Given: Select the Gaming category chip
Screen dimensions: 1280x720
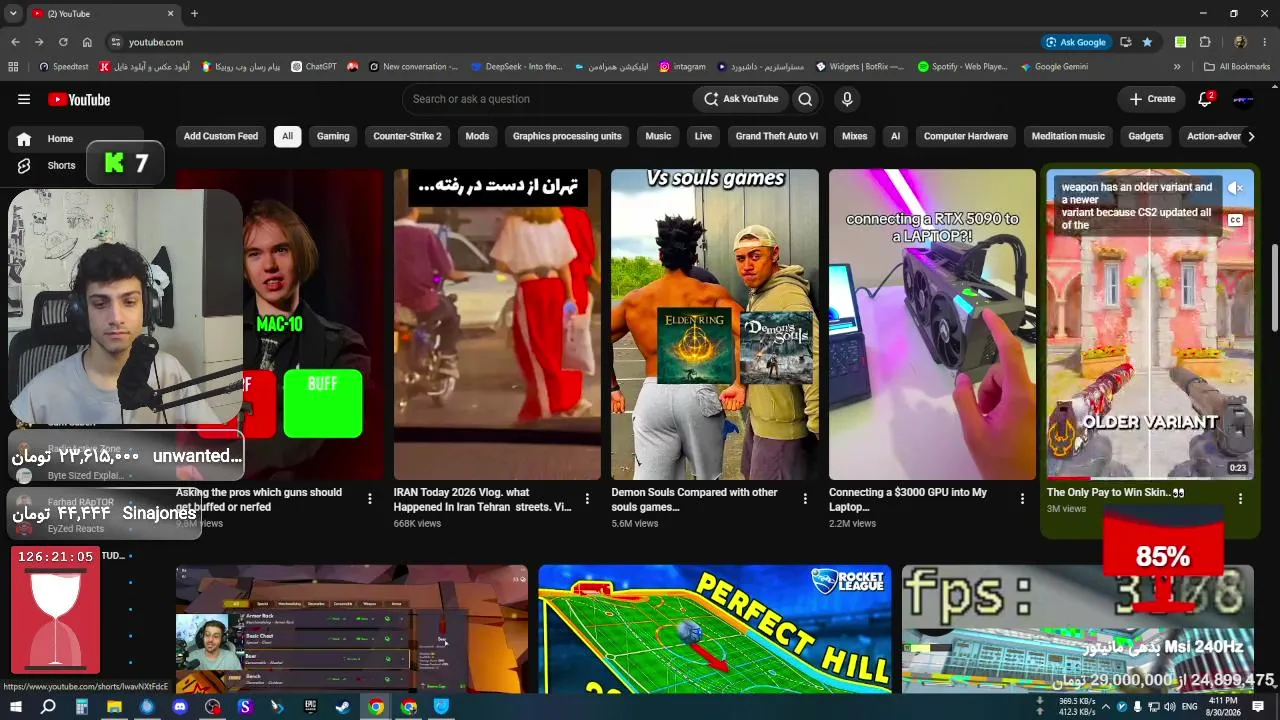Looking at the screenshot, I should tap(333, 136).
